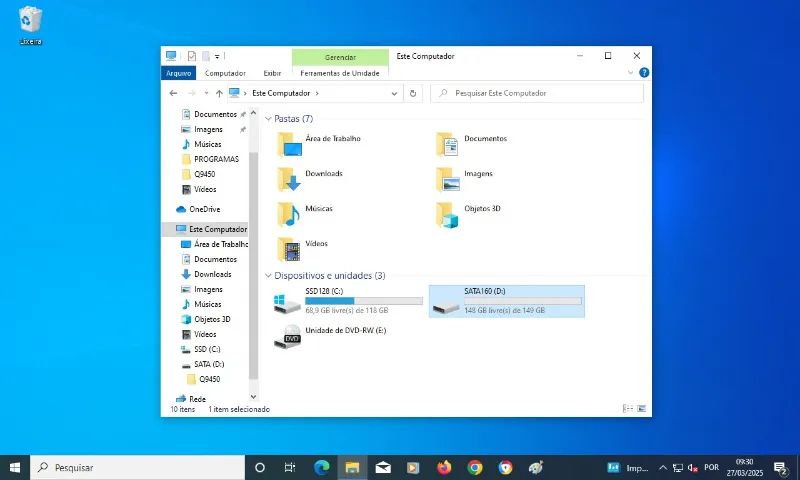Switch to the Exibir ribbon tab
The image size is (800, 480).
click(272, 73)
